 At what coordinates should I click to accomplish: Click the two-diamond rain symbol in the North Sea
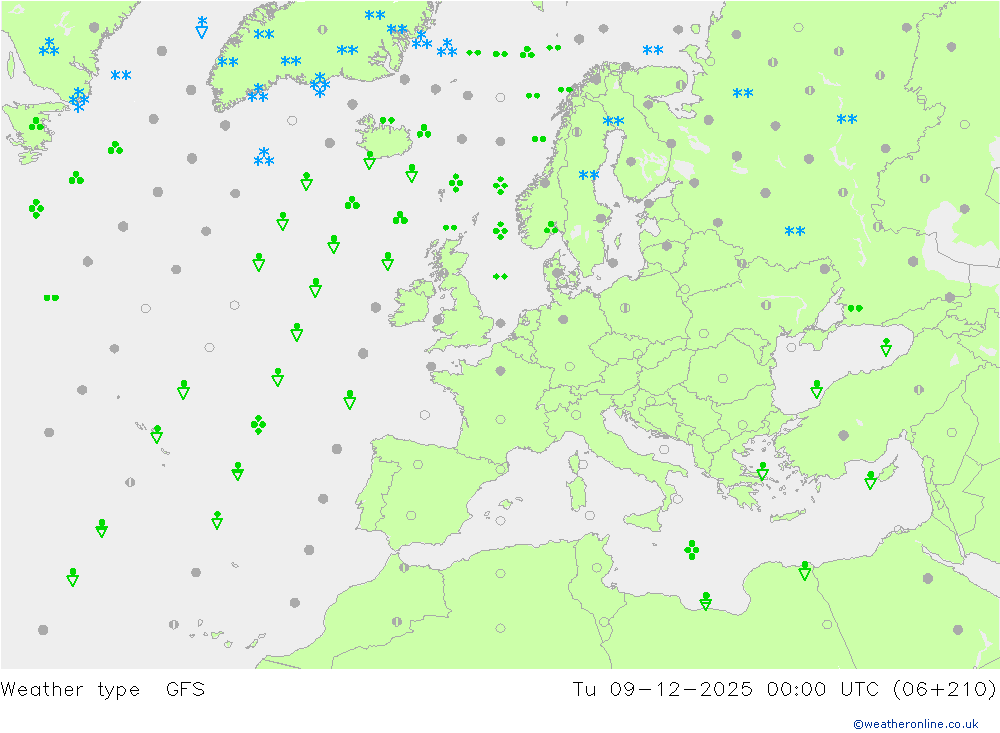[x=500, y=276]
